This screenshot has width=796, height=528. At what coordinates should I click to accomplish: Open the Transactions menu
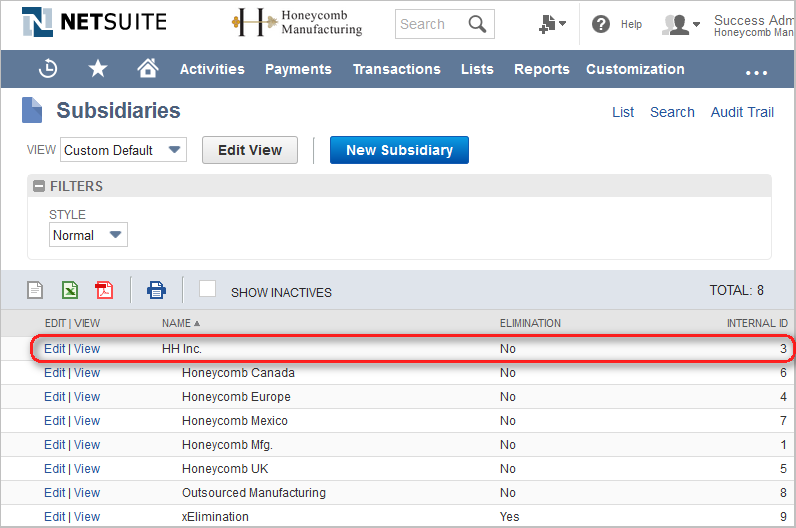396,69
